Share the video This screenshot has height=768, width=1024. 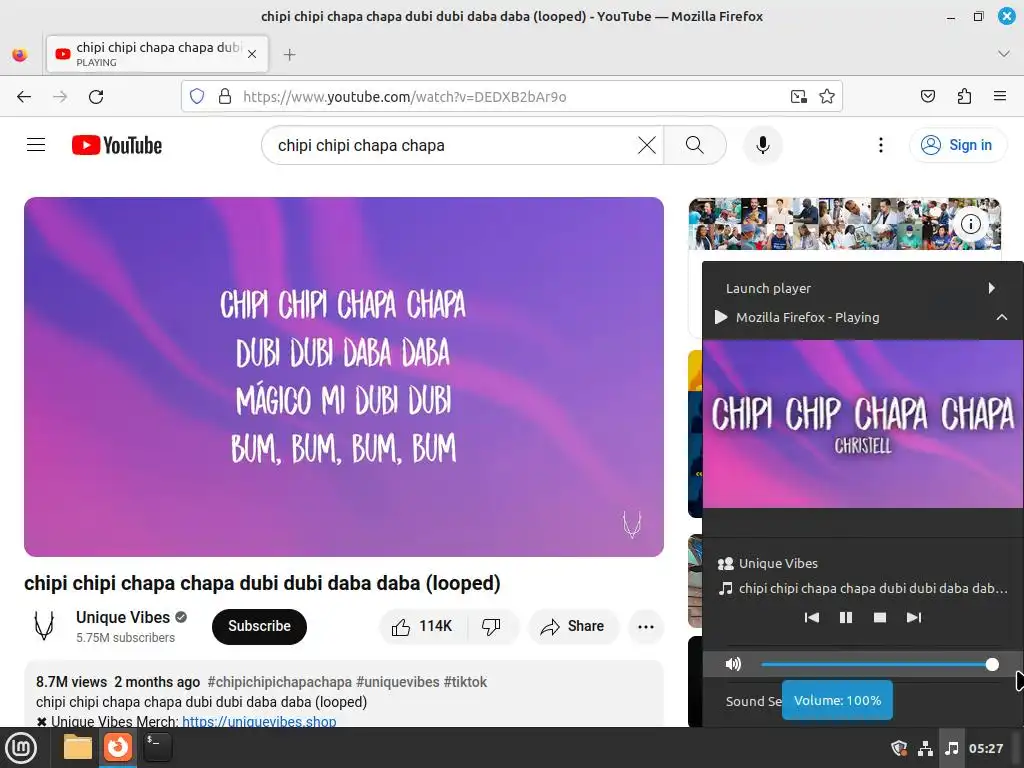[573, 627]
